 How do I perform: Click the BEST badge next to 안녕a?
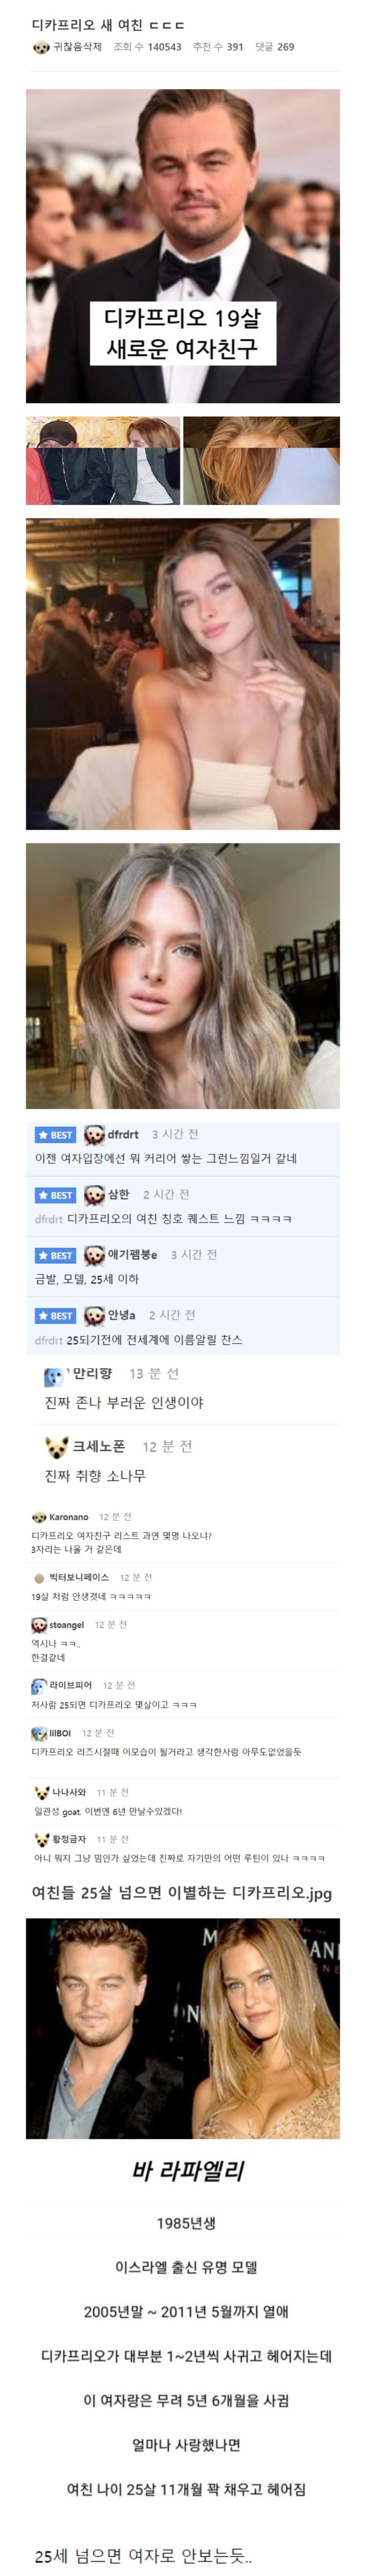(55, 1315)
